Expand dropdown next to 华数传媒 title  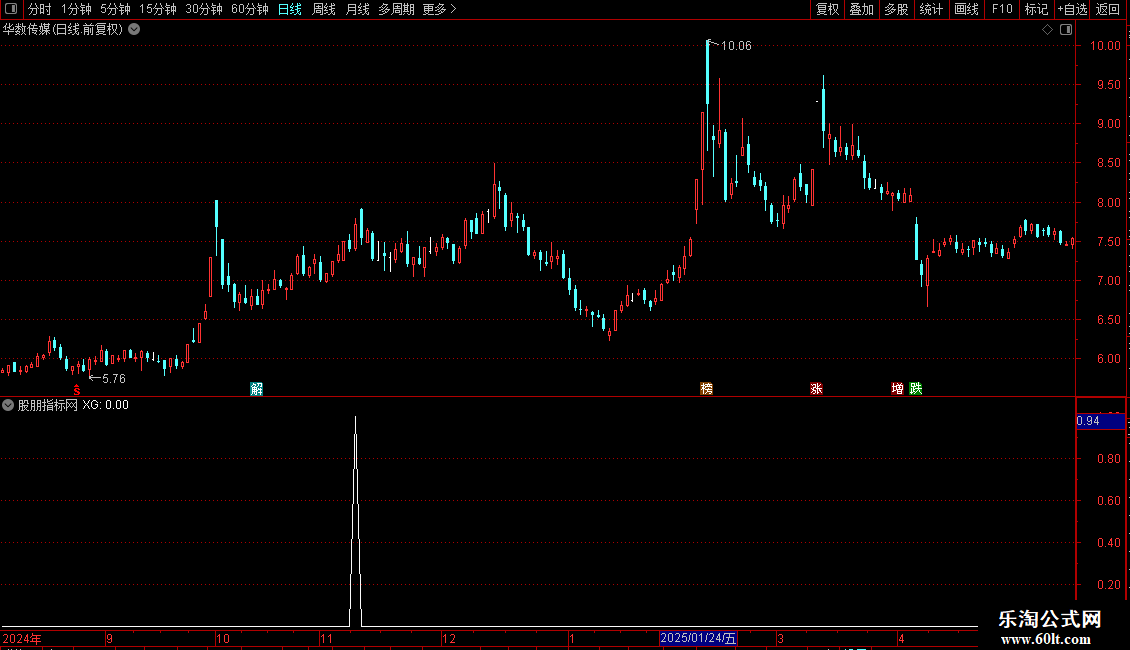click(134, 30)
